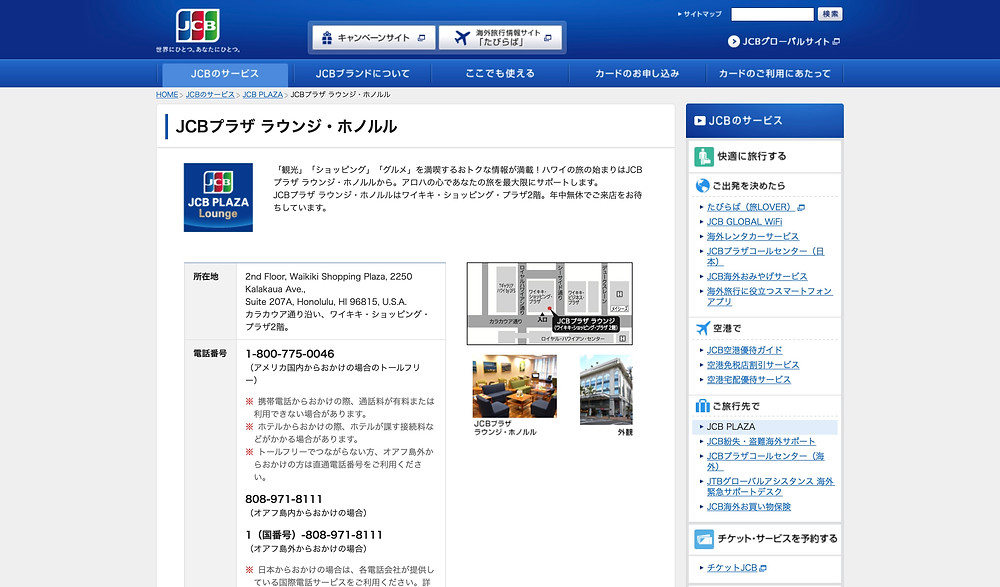Viewport: 1000px width, 587px height.
Task: Click the JCB PLAZA breadcrumb link
Action: [262, 94]
